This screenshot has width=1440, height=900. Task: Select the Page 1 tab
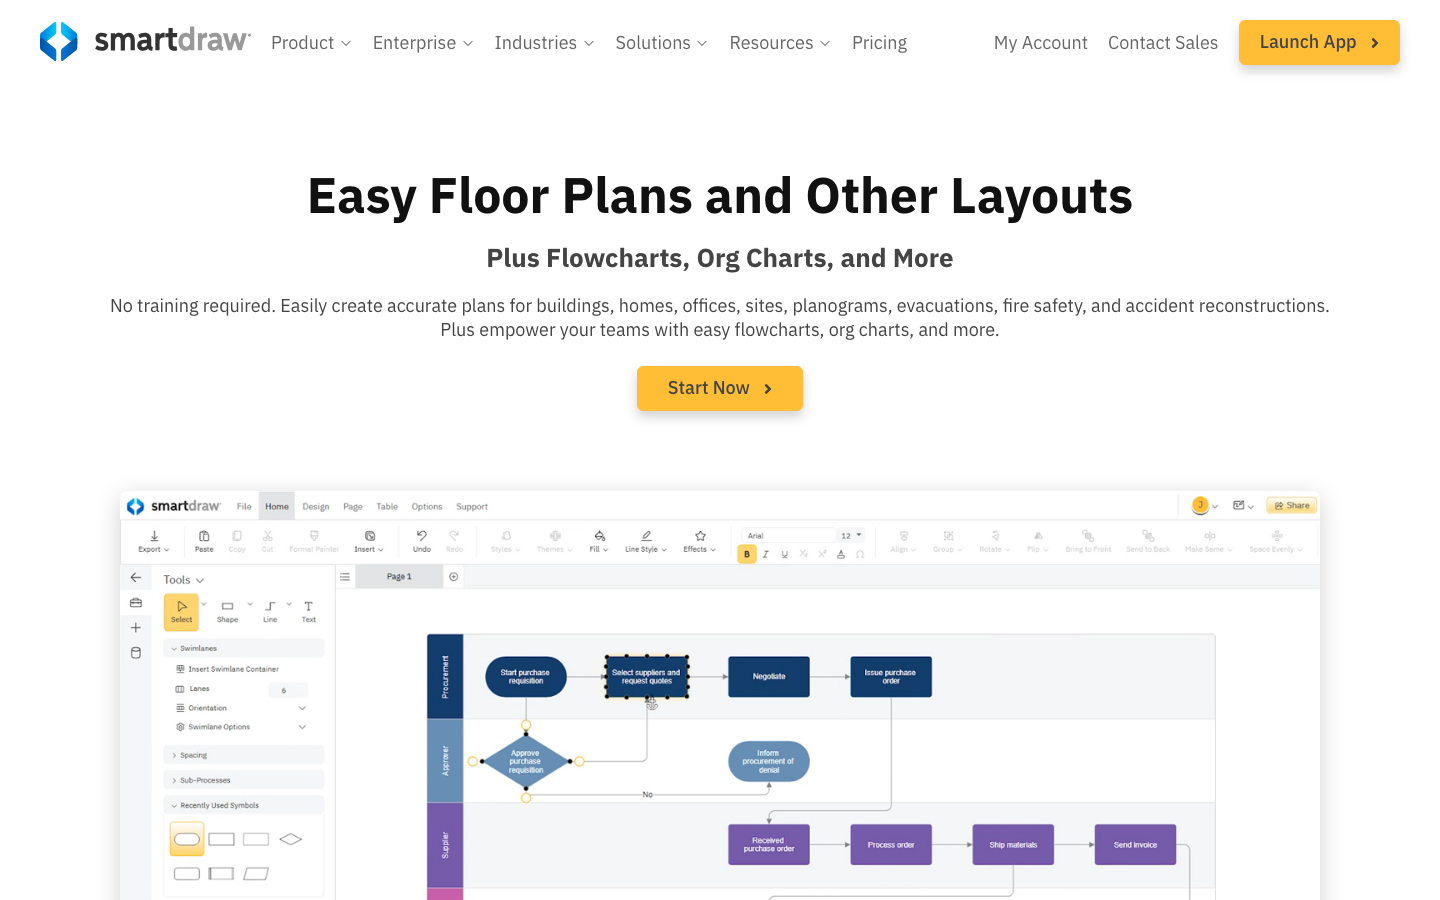(399, 577)
